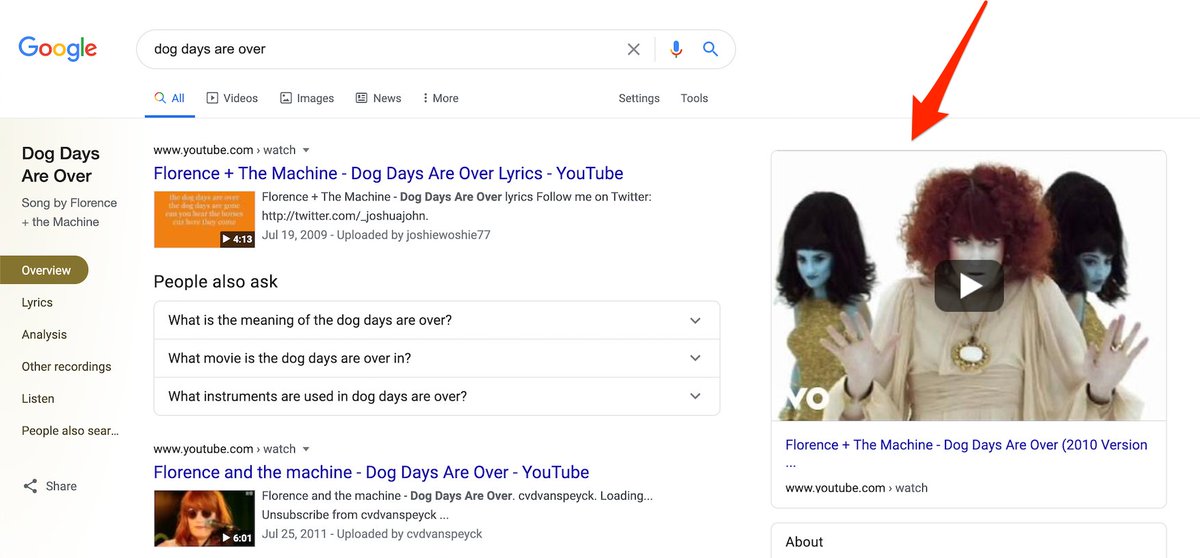Go to Lyrics in the sidebar
Image resolution: width=1200 pixels, height=558 pixels.
[x=37, y=302]
